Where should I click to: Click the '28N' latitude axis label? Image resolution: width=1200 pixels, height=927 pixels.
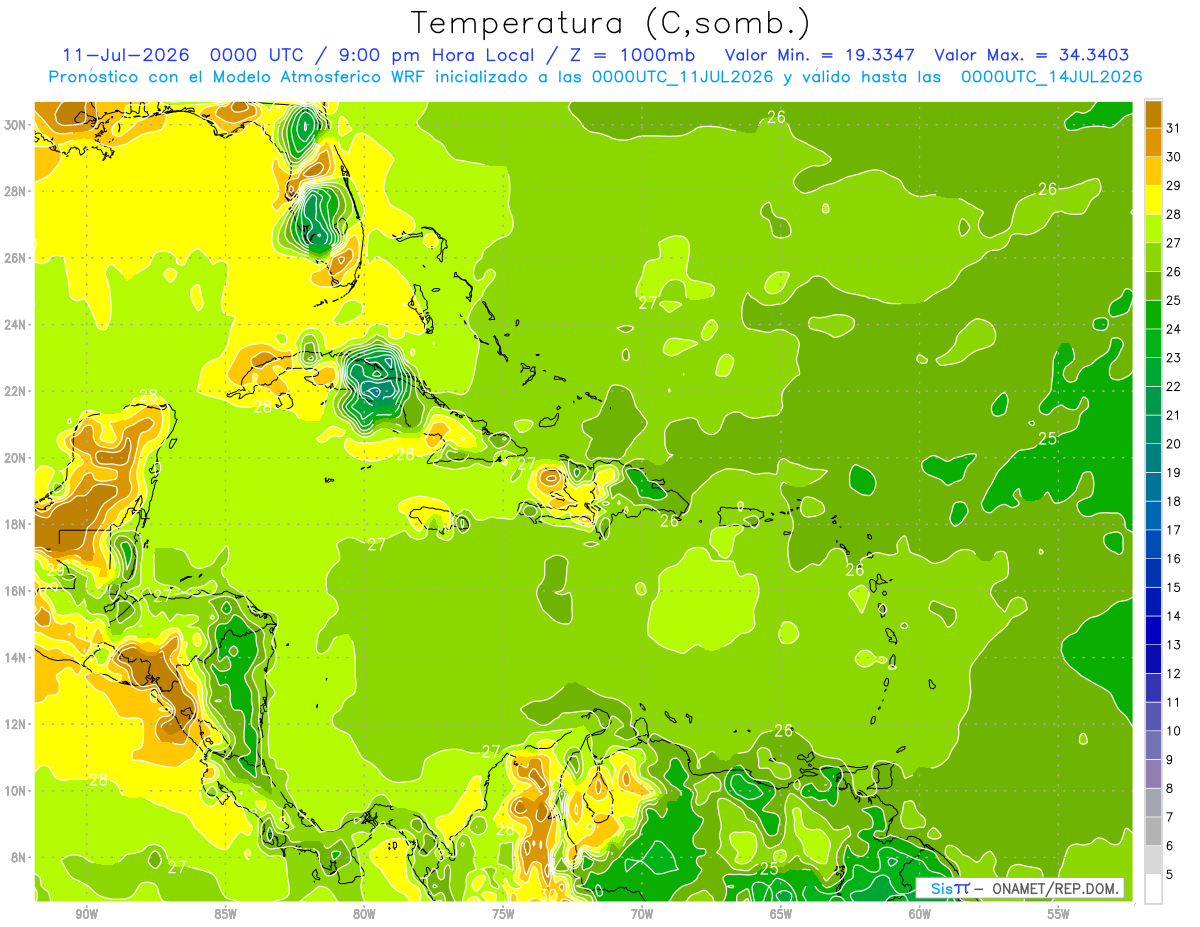click(x=15, y=191)
